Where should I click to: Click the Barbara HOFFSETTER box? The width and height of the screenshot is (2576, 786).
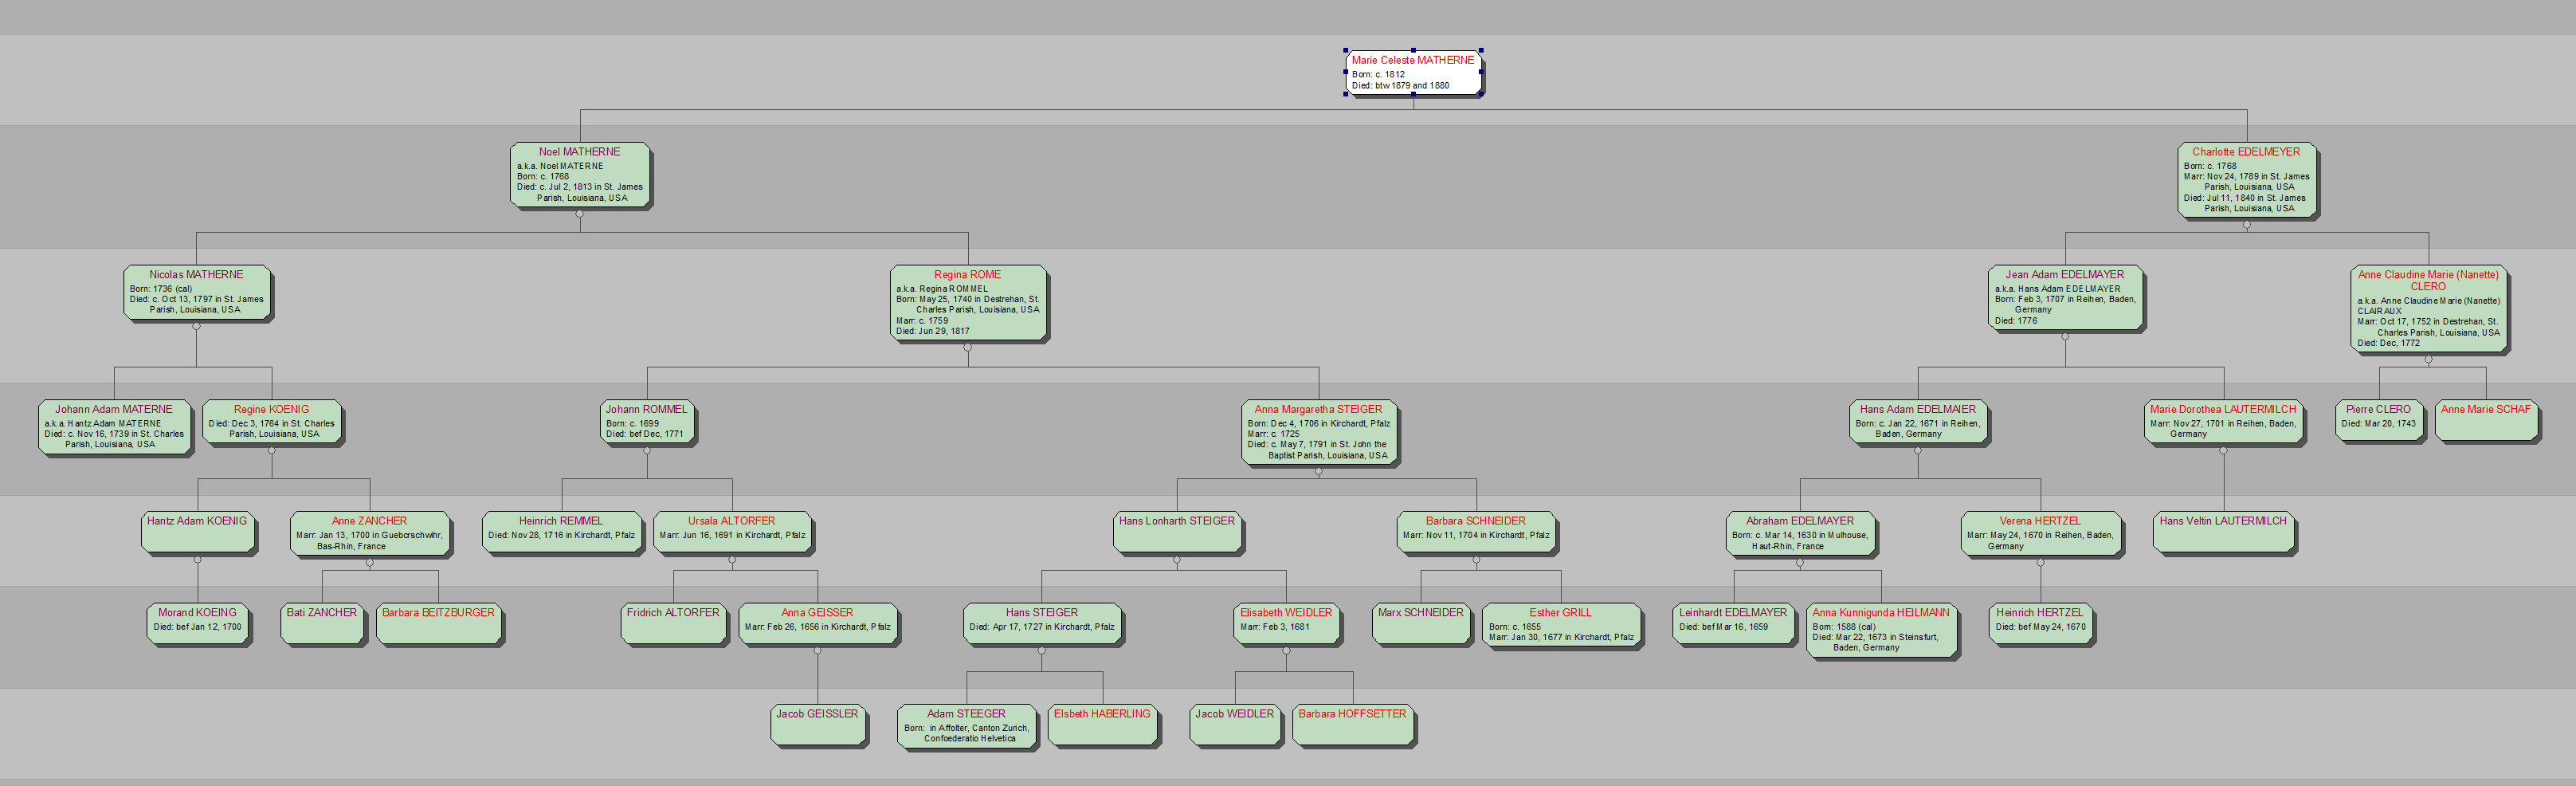(x=1352, y=725)
